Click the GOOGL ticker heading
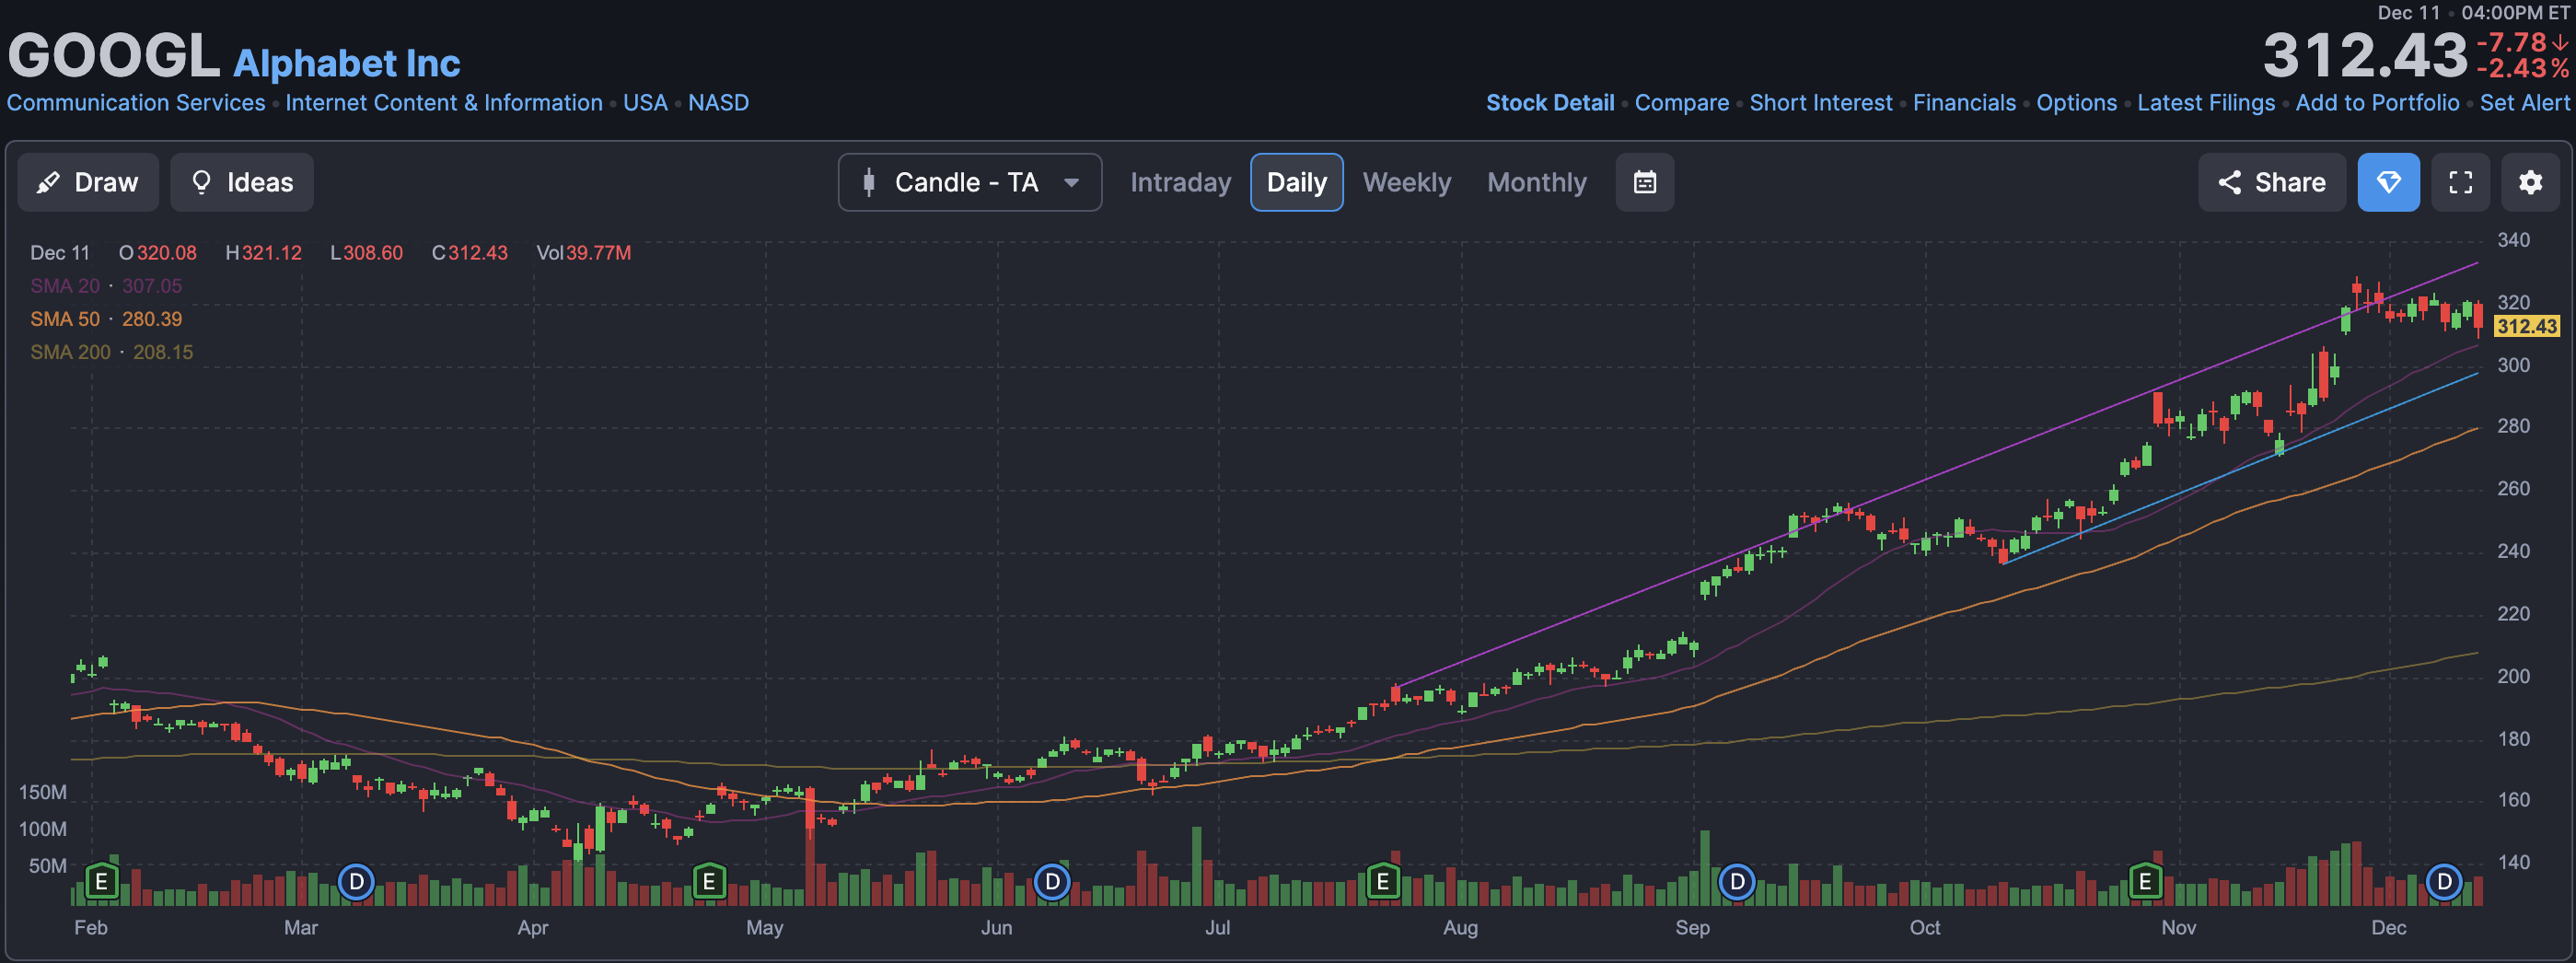Screen dimensions: 2576x963 click(114, 55)
